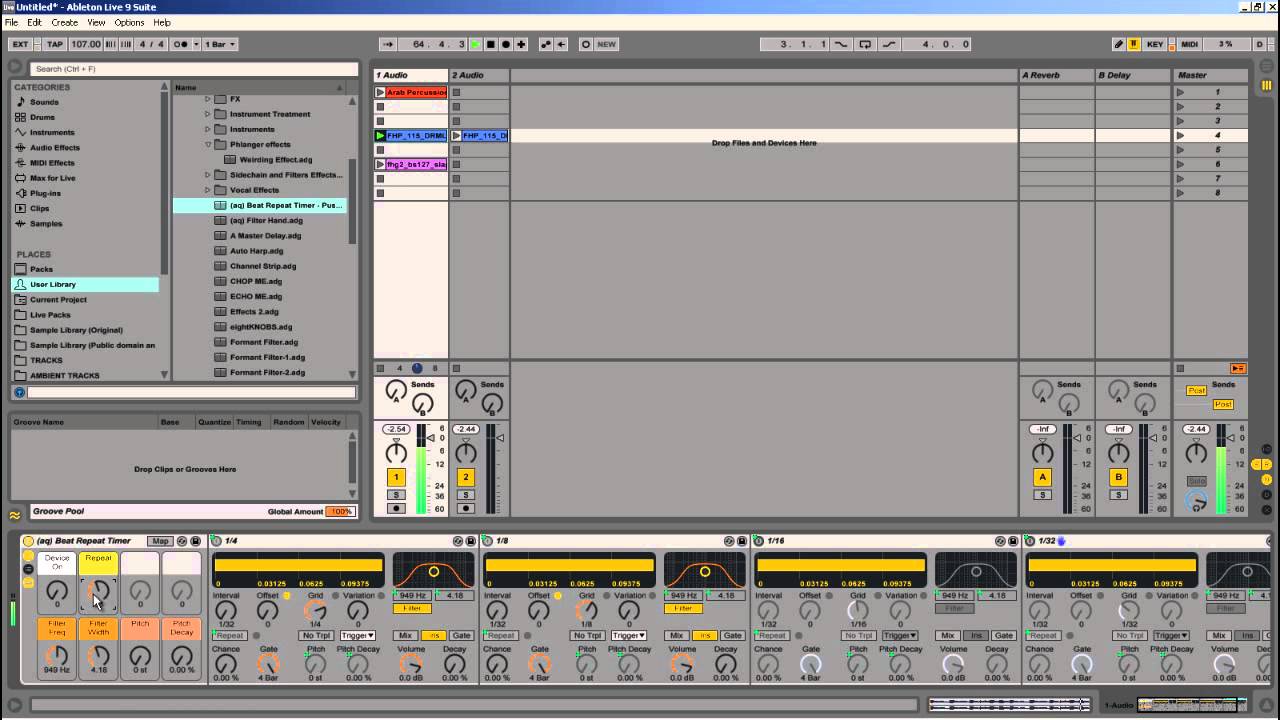The image size is (1280, 720).
Task: Open the Drums category in browser
Action: pos(42,117)
